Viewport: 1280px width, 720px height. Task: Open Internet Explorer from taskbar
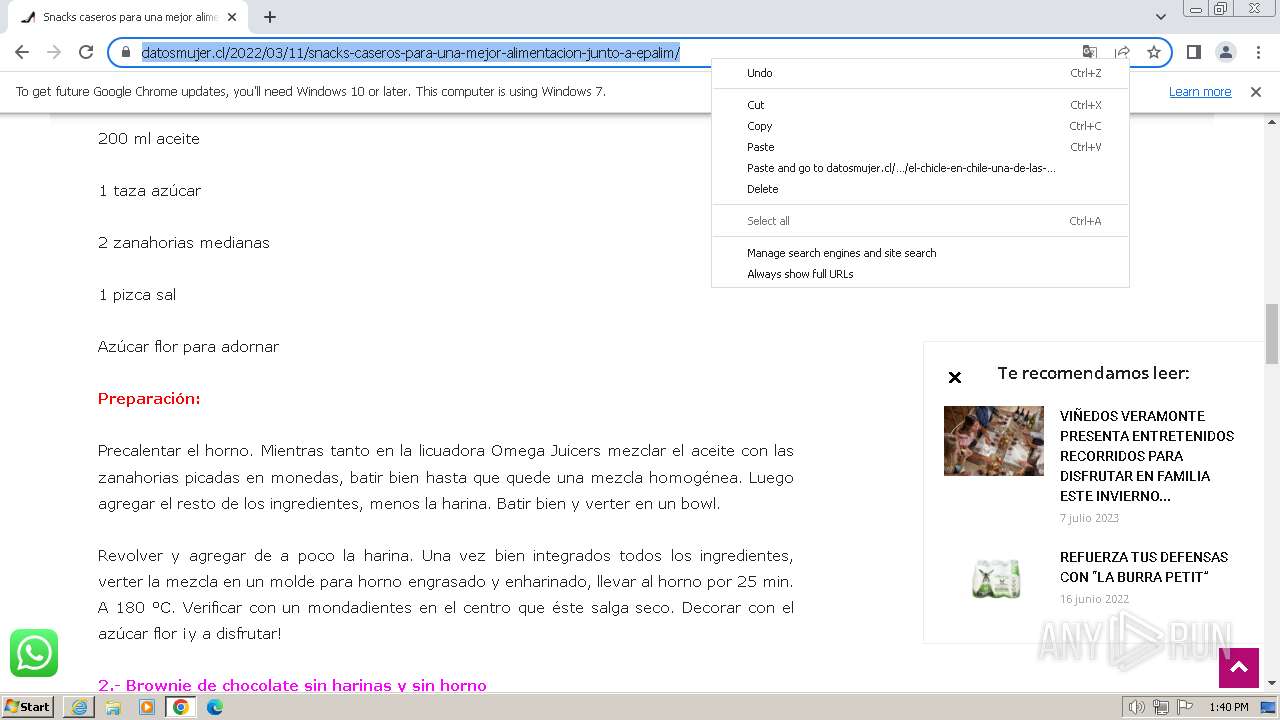[x=79, y=707]
